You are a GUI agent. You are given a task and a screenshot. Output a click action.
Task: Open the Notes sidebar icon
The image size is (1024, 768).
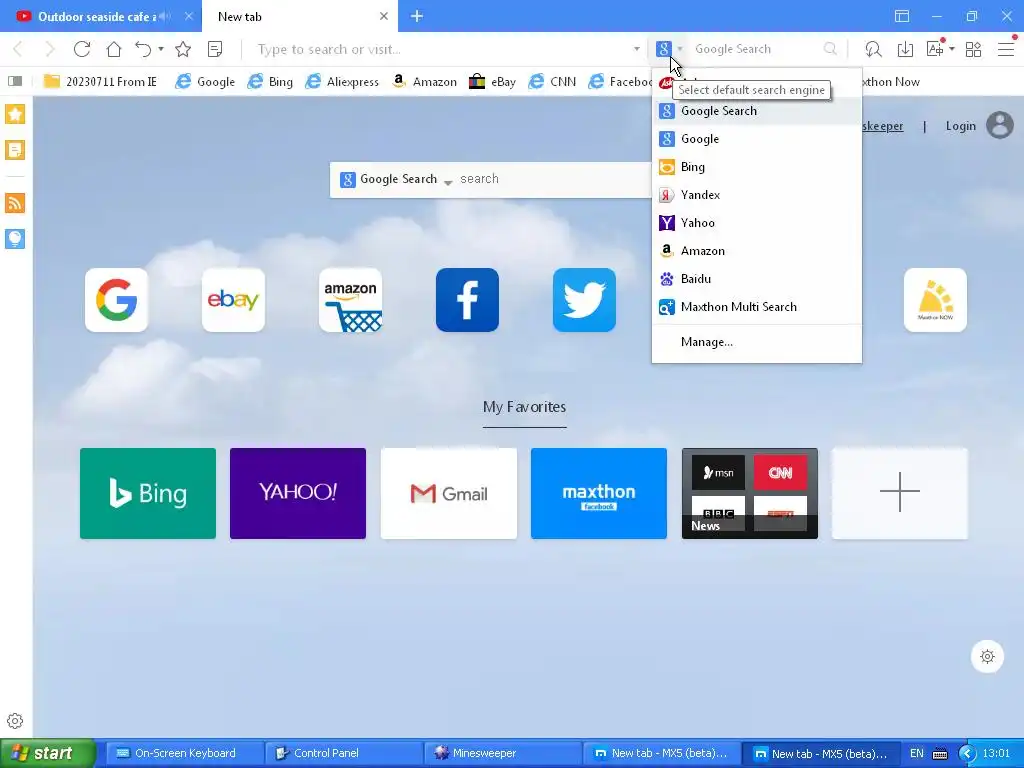[x=15, y=150]
